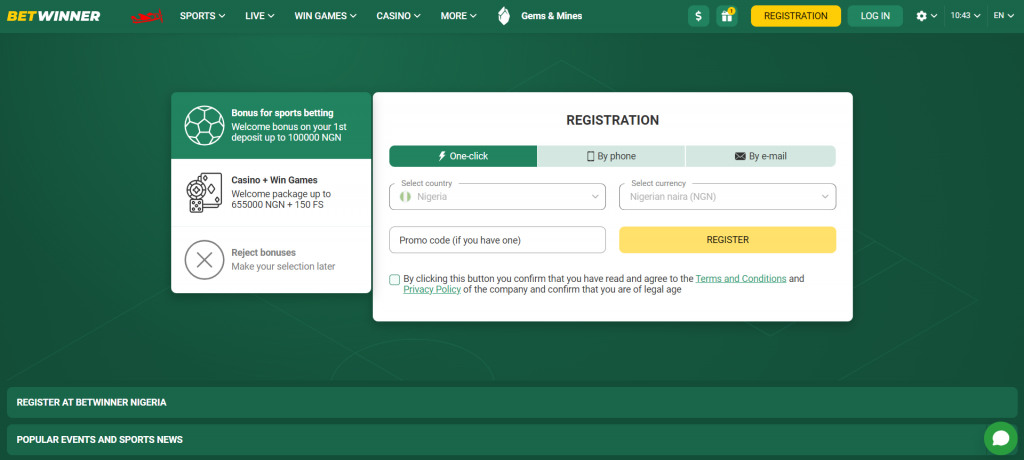The width and height of the screenshot is (1024, 460).
Task: Open the Gems & Mines crystal icon
Action: point(504,16)
